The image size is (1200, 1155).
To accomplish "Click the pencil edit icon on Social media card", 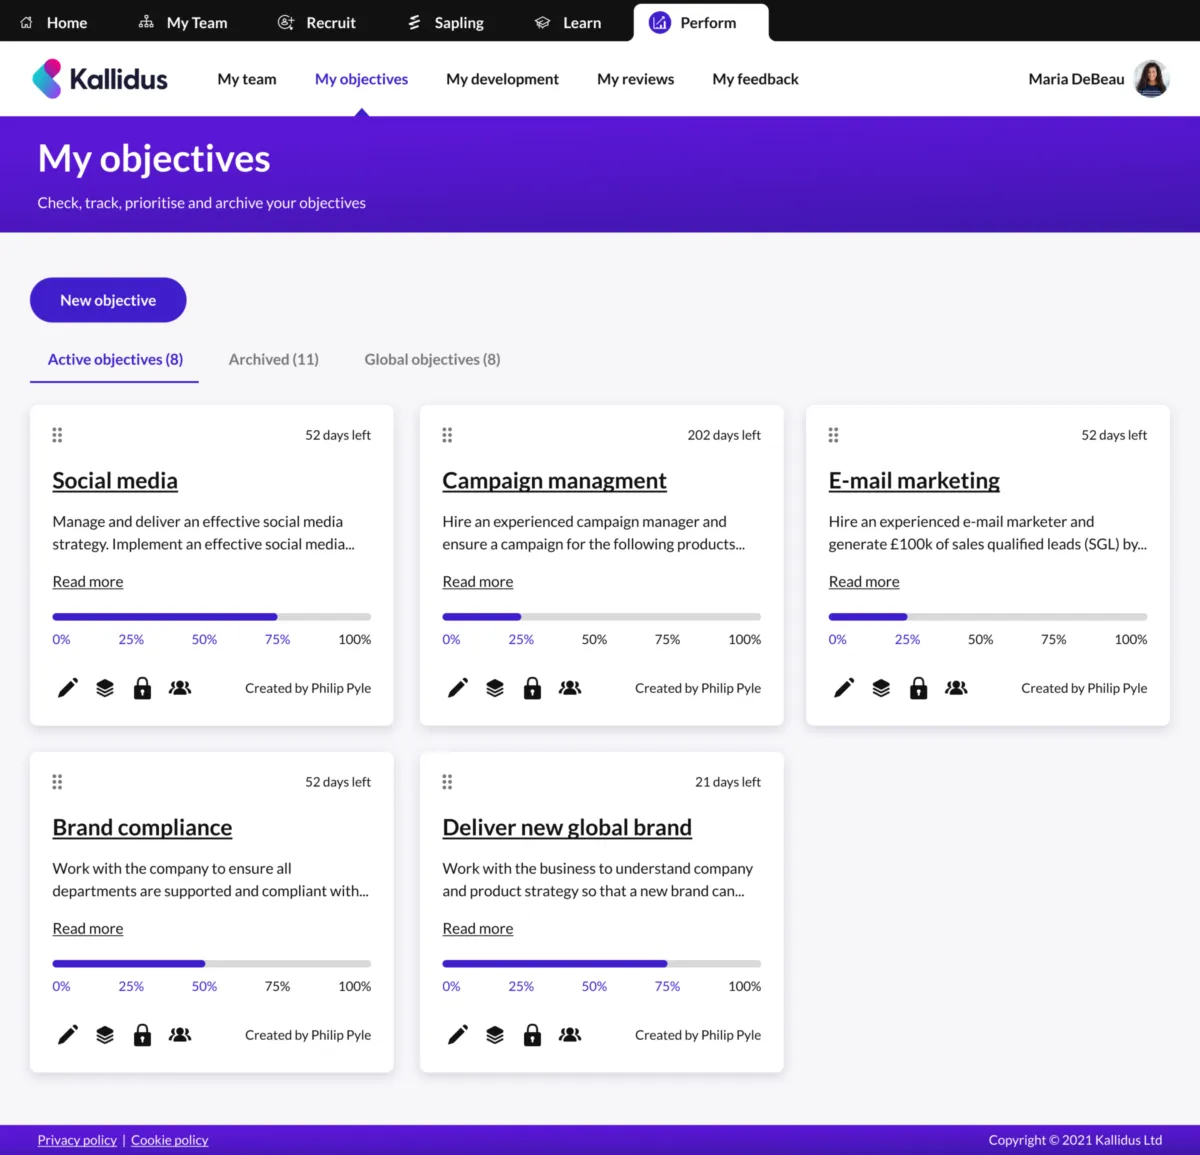I will 67,688.
